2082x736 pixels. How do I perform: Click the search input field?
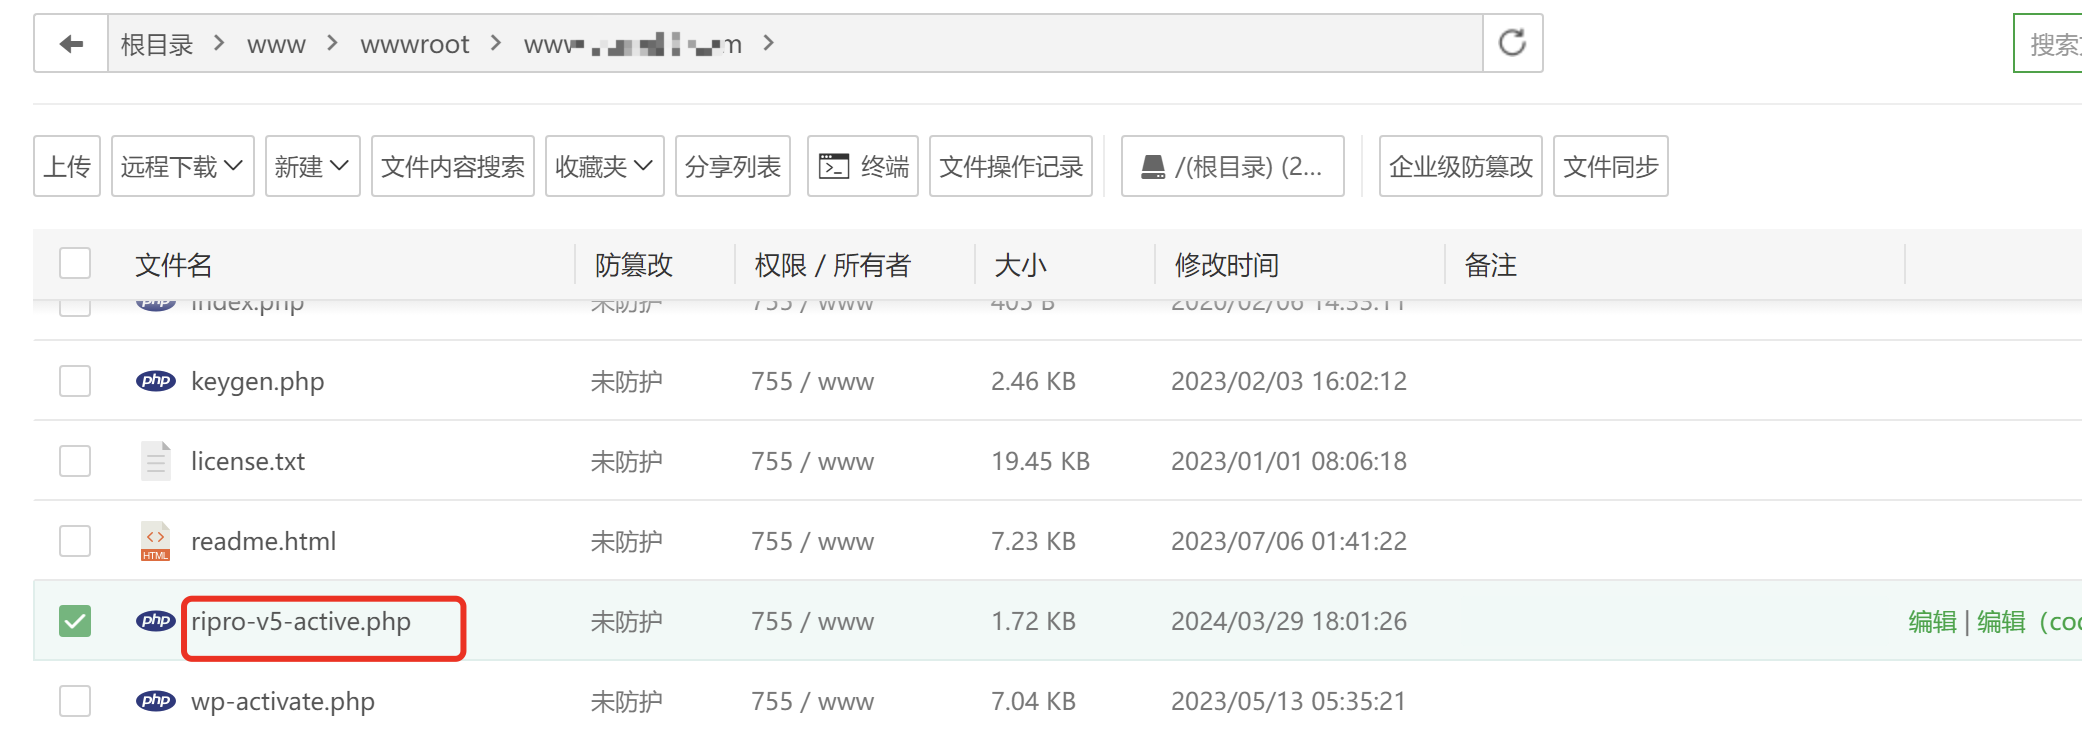point(2048,44)
